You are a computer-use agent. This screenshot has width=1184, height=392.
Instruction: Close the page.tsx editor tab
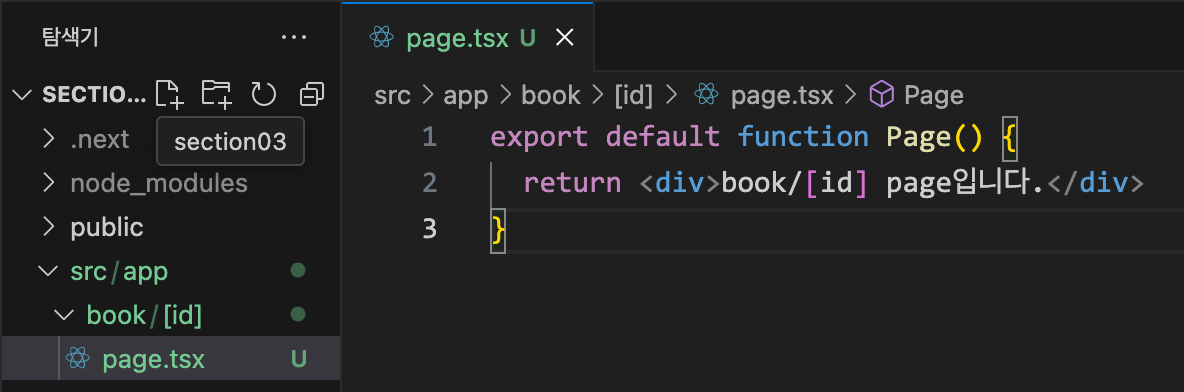coord(564,39)
